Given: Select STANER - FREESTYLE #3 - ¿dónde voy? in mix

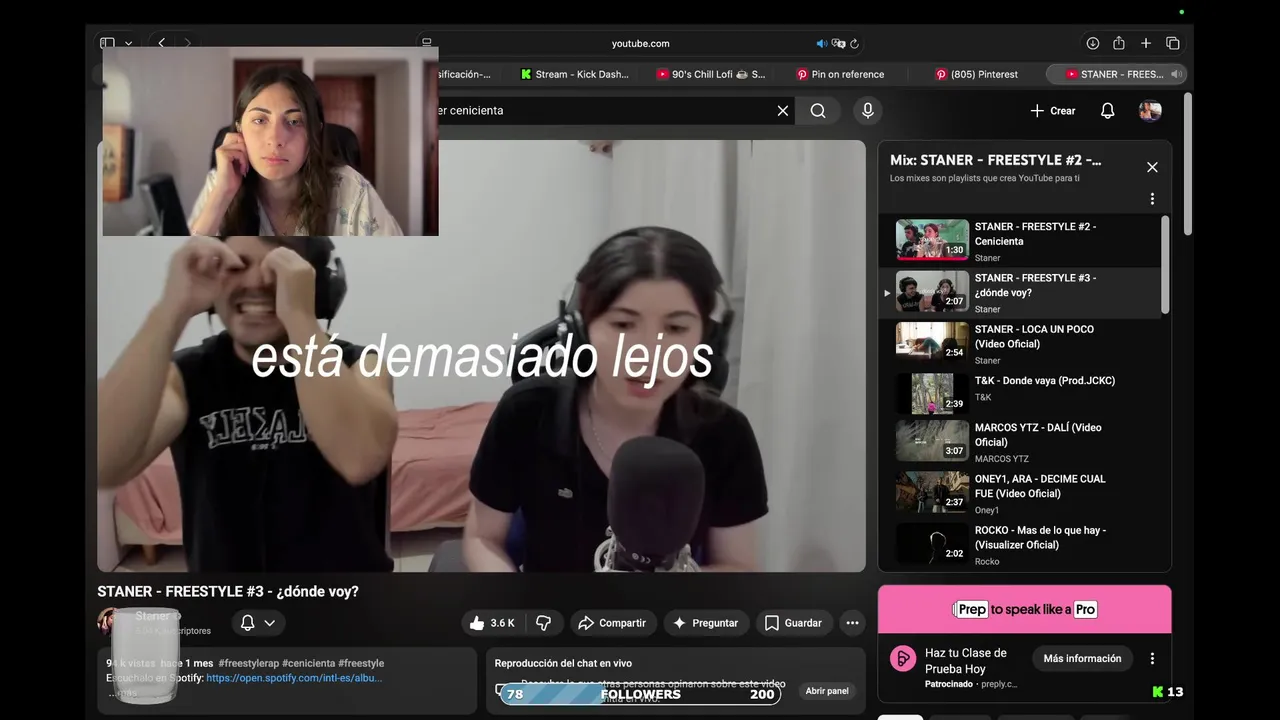Looking at the screenshot, I should tap(1020, 293).
